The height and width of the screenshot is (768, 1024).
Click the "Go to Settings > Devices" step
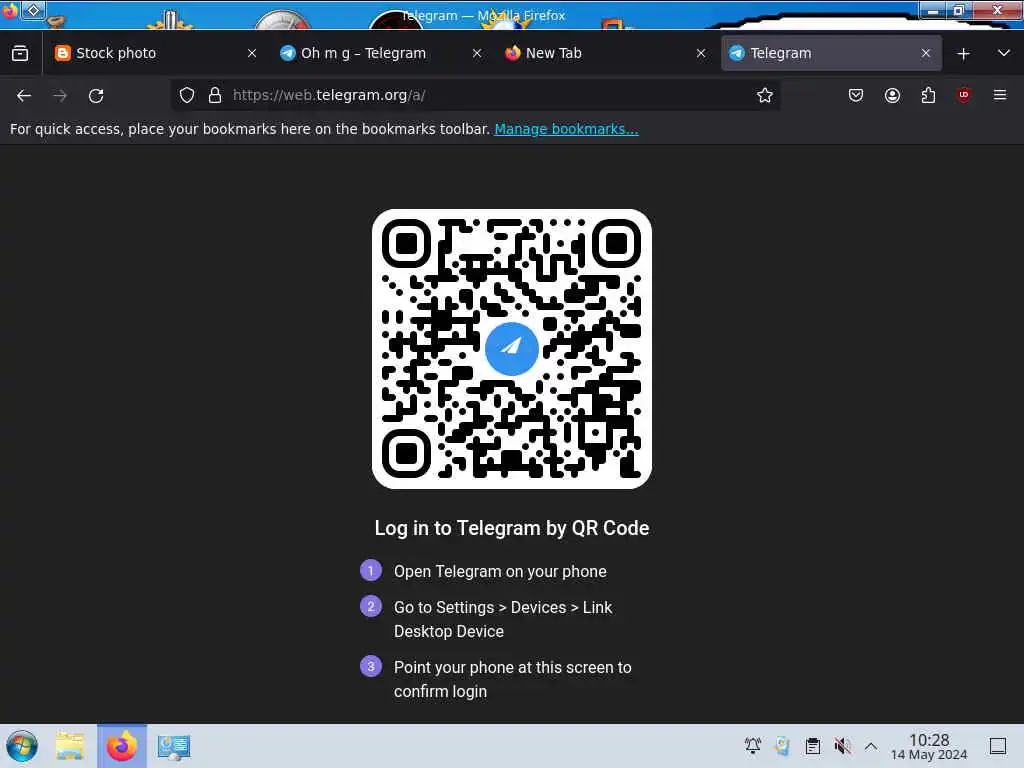point(503,619)
